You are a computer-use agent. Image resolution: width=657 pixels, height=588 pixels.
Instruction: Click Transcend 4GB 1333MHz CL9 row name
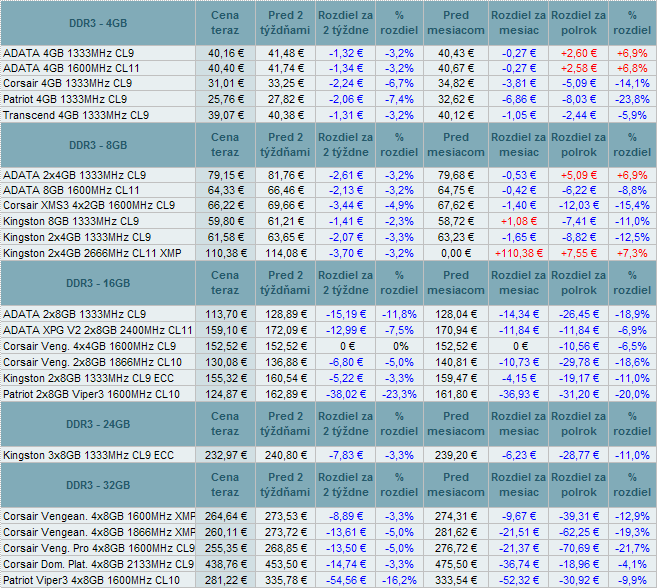[x=76, y=115]
